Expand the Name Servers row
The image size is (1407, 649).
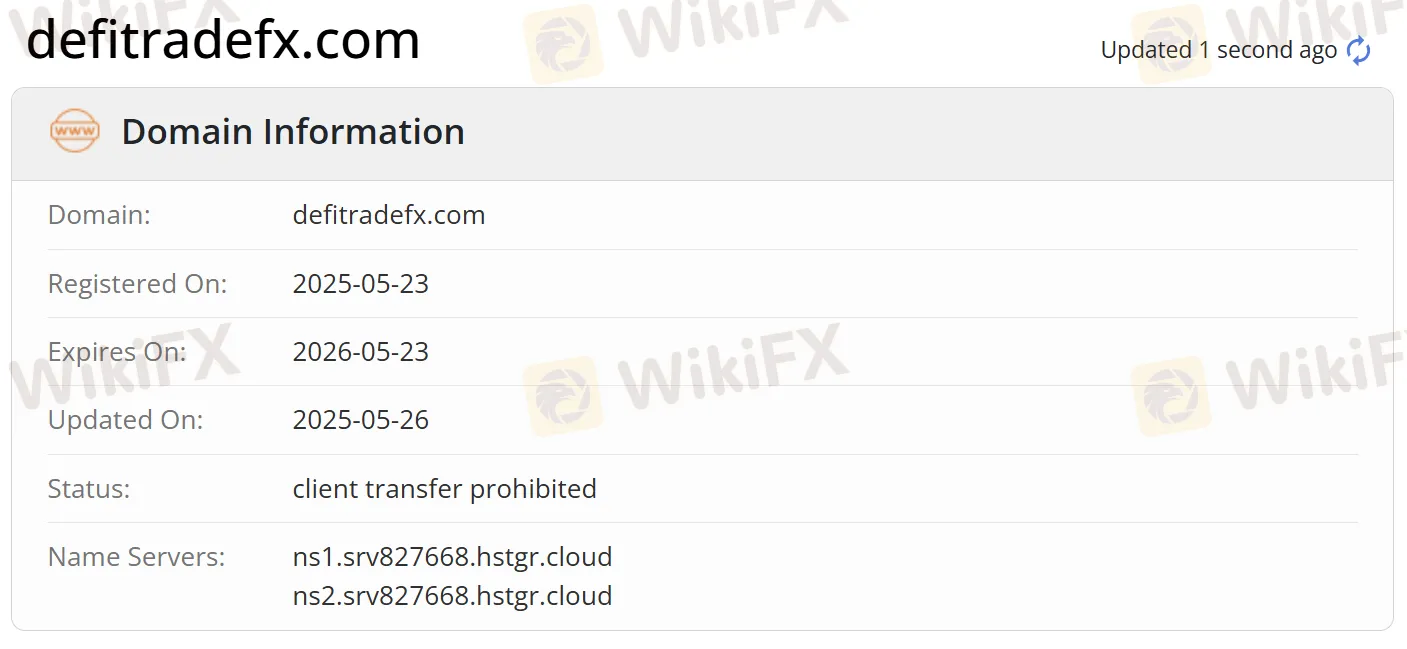click(x=135, y=556)
